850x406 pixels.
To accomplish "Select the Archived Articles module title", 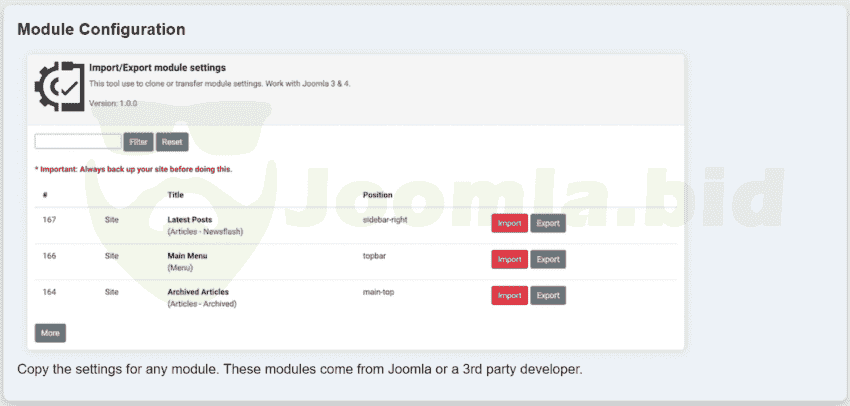I will coord(197,292).
